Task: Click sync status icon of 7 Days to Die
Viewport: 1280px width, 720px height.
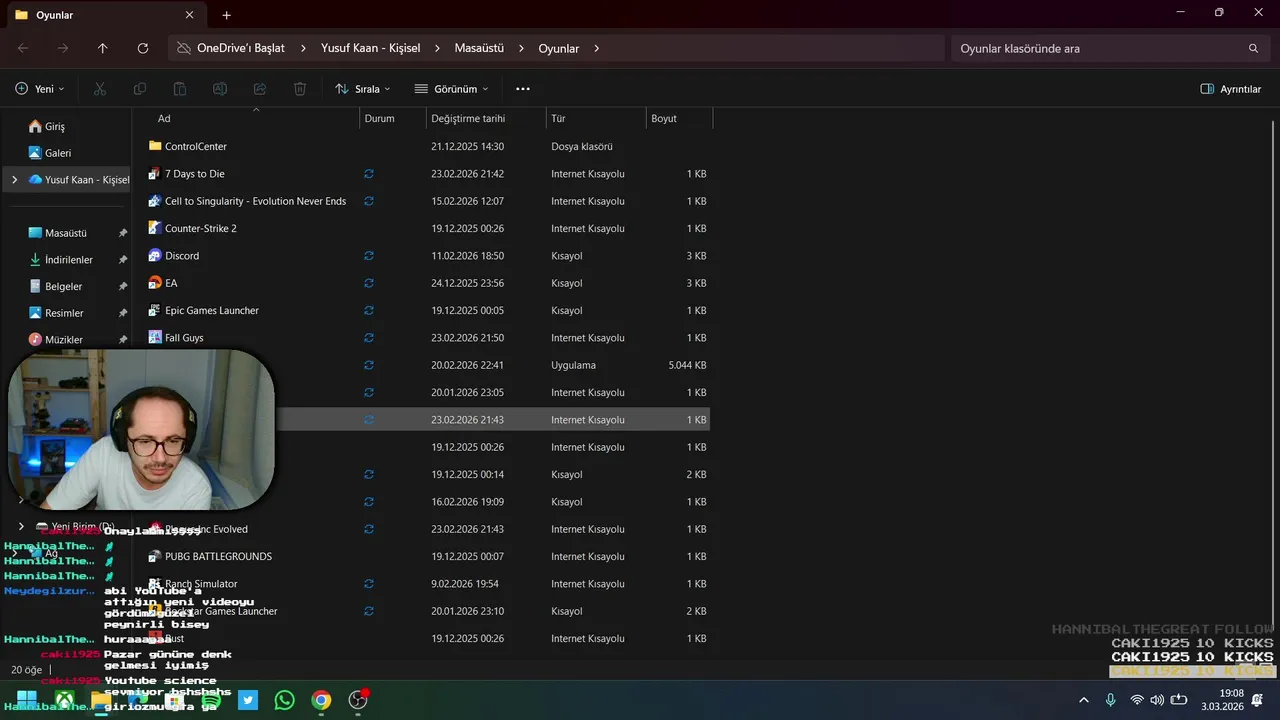Action: tap(369, 174)
